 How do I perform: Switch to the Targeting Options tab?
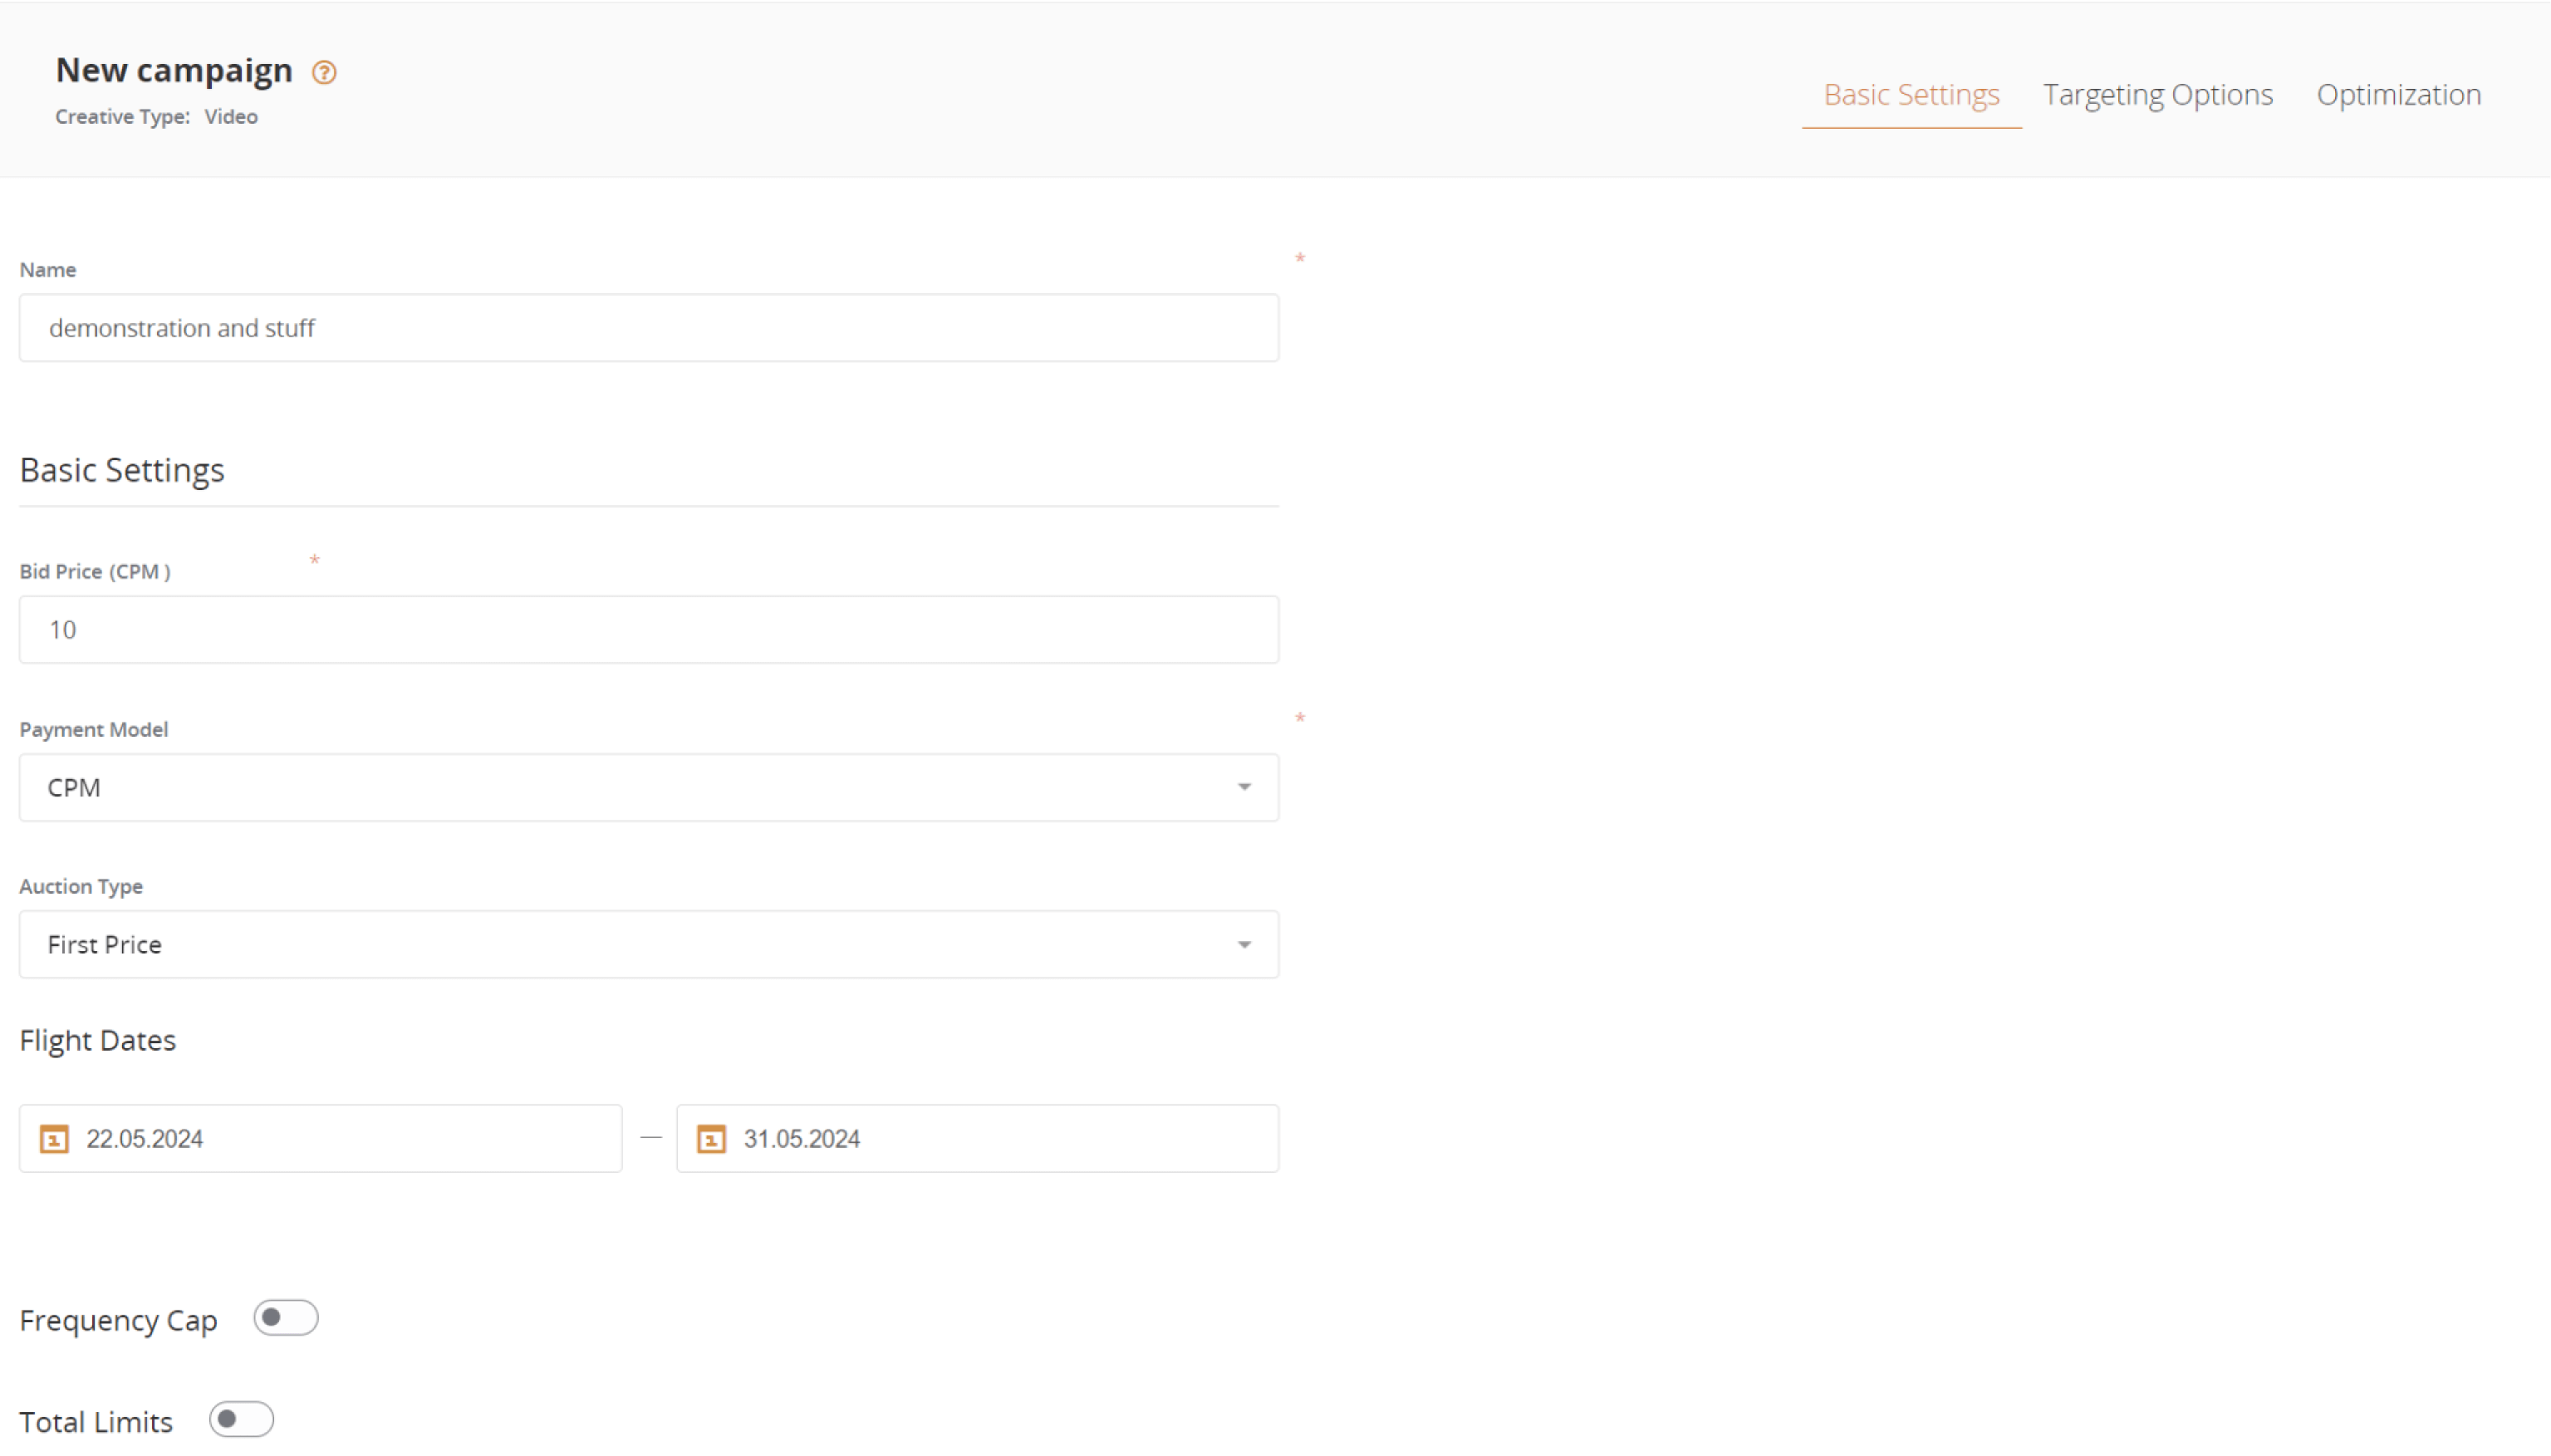pyautogui.click(x=2157, y=95)
